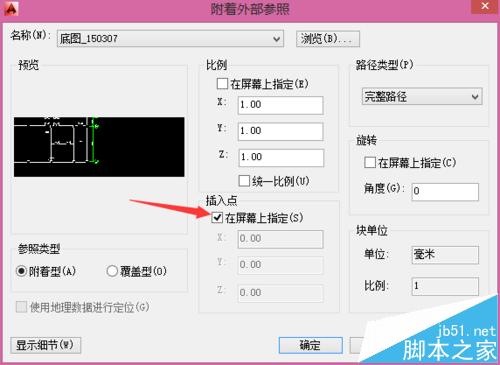Click the AutoCAD logo icon in title bar
The width and height of the screenshot is (500, 365).
click(11, 9)
